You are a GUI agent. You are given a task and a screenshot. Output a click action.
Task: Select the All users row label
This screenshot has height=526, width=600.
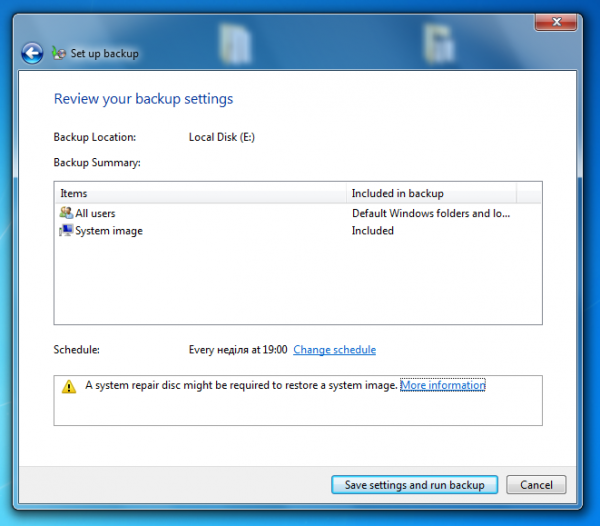coord(95,213)
